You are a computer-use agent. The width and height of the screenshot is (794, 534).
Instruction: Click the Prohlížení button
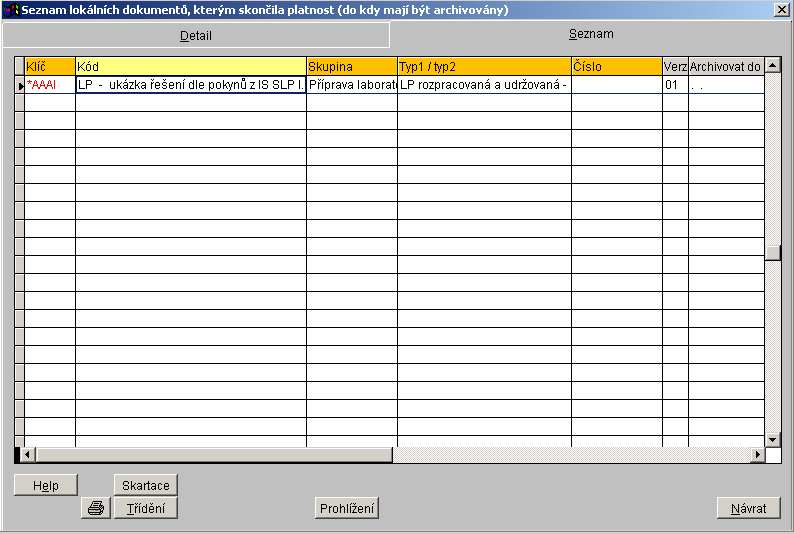pos(347,508)
